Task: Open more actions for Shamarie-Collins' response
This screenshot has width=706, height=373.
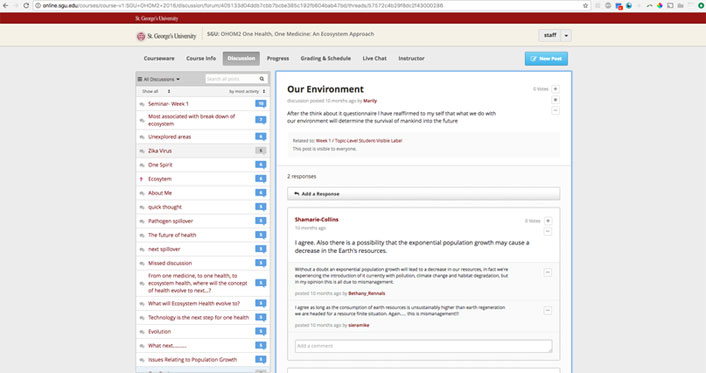Action: (x=548, y=232)
